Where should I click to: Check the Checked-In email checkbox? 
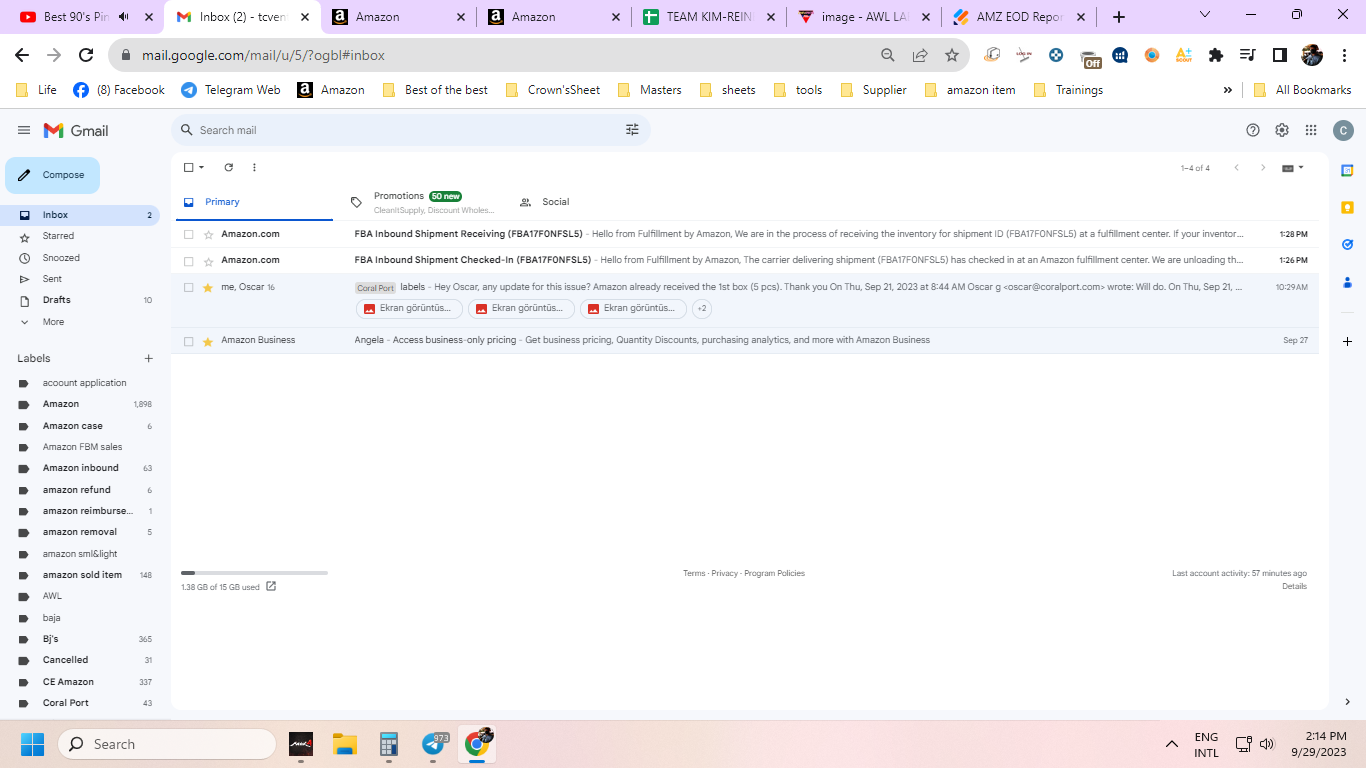click(x=188, y=261)
